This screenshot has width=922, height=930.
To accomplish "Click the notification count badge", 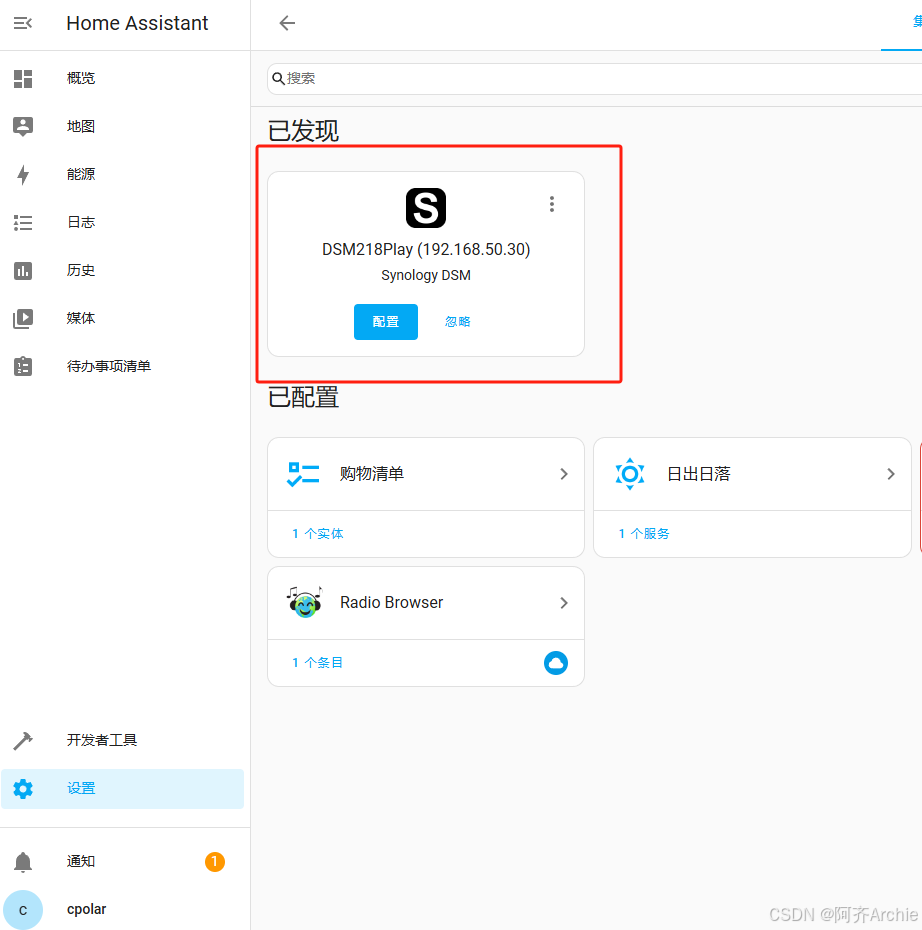I will tap(215, 861).
